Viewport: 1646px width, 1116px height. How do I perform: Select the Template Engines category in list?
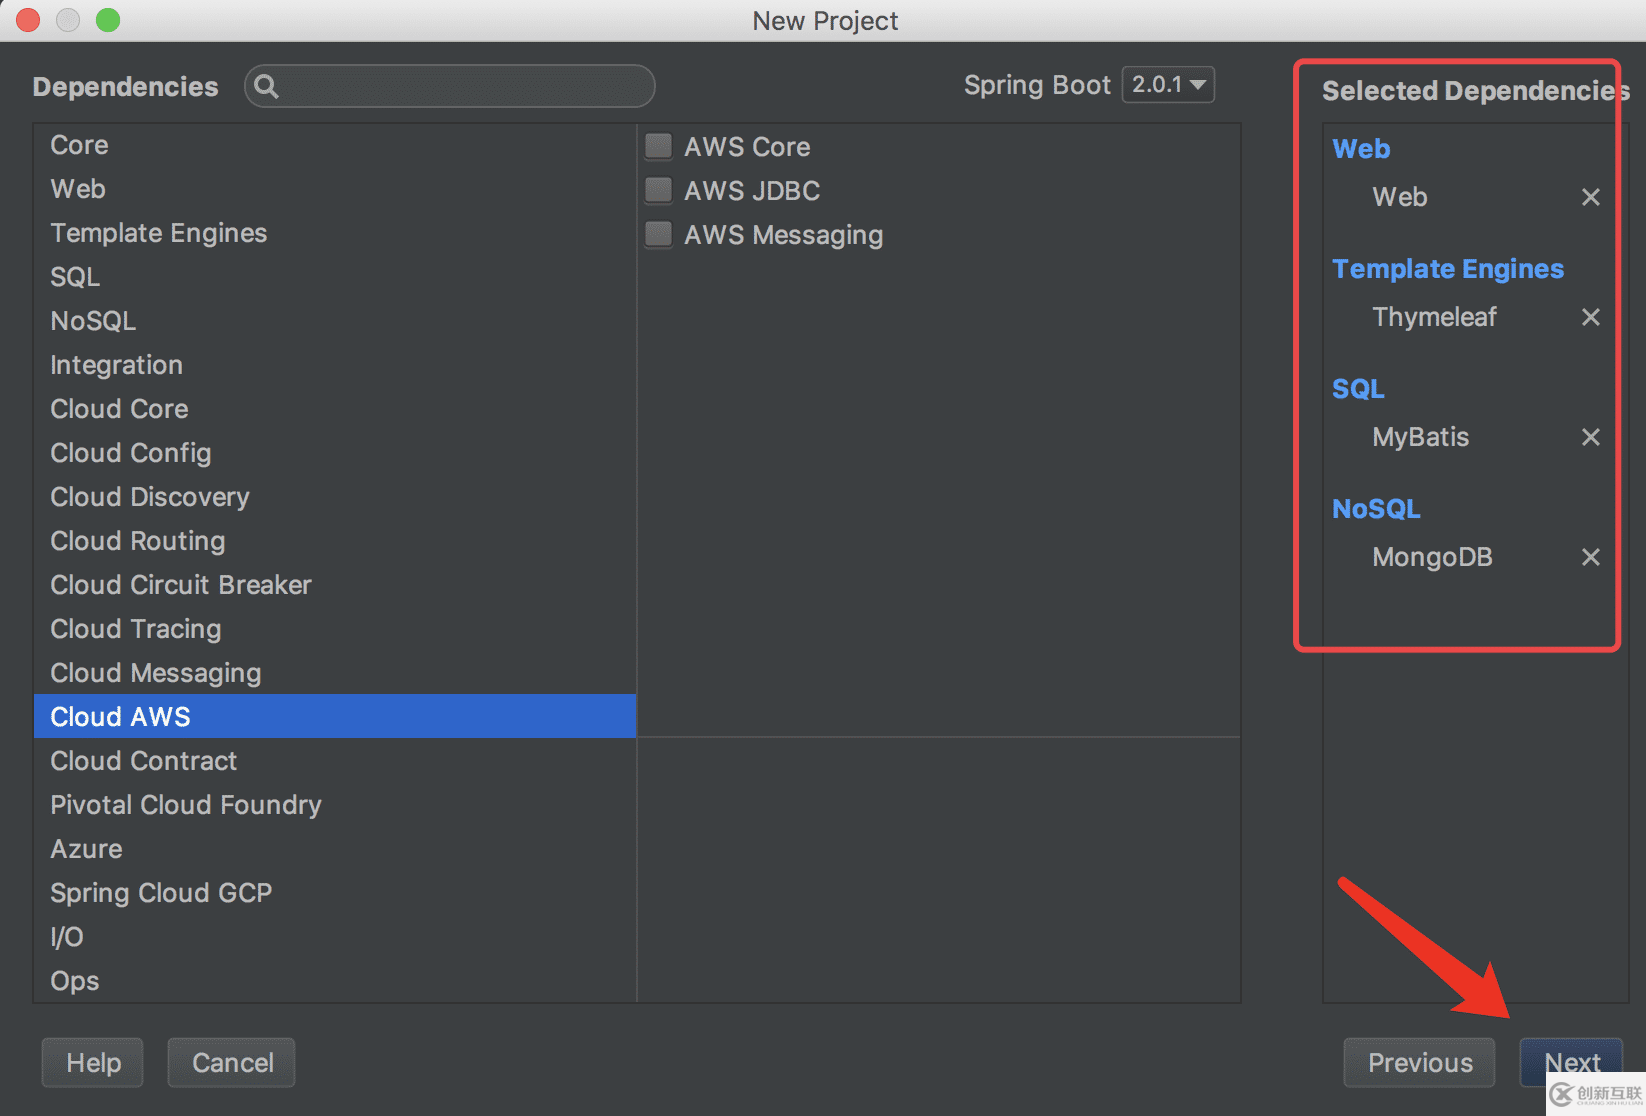point(335,233)
